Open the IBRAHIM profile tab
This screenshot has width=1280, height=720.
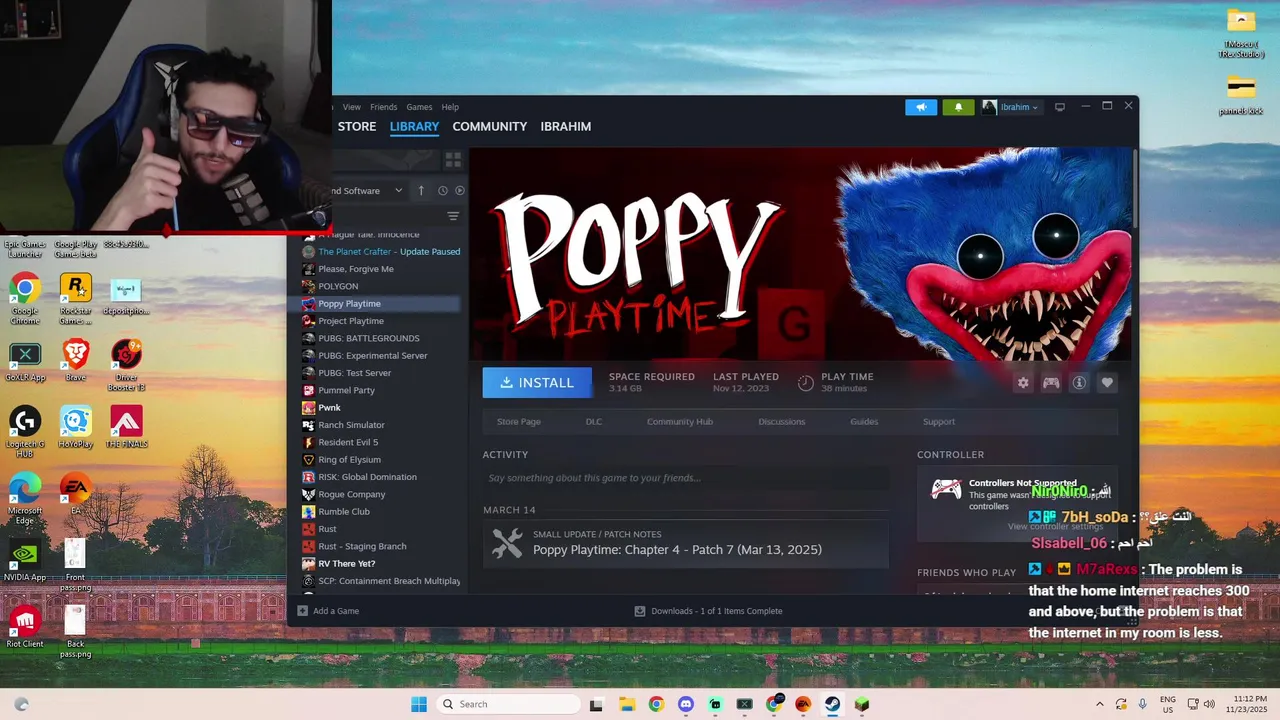[565, 127]
